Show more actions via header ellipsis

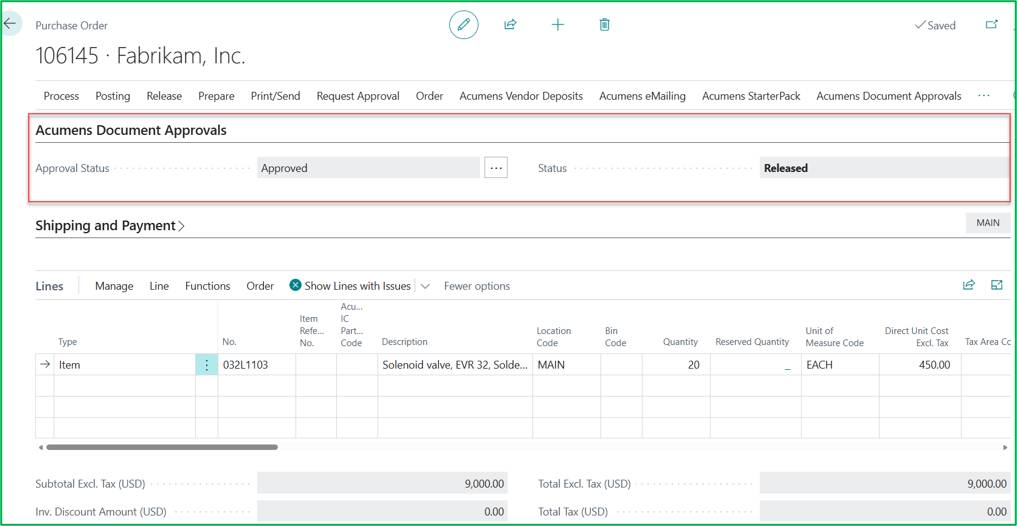click(x=984, y=96)
